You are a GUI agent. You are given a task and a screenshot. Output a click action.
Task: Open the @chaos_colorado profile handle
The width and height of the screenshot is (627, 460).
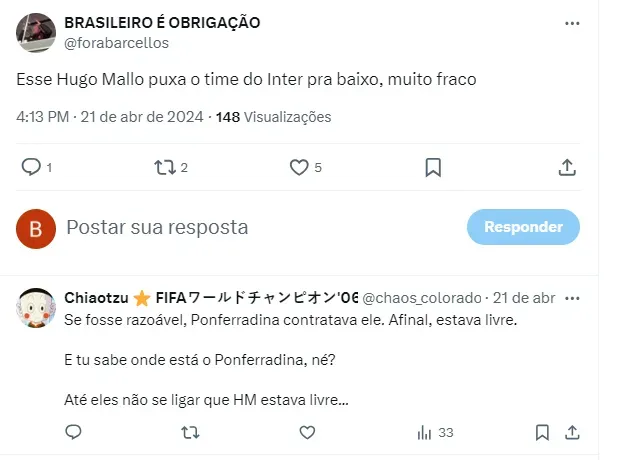coord(422,298)
